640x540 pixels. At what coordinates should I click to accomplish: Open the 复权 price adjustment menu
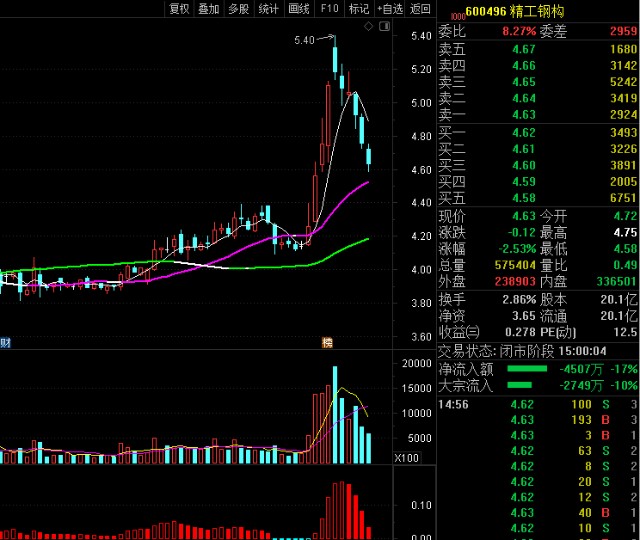pyautogui.click(x=179, y=9)
